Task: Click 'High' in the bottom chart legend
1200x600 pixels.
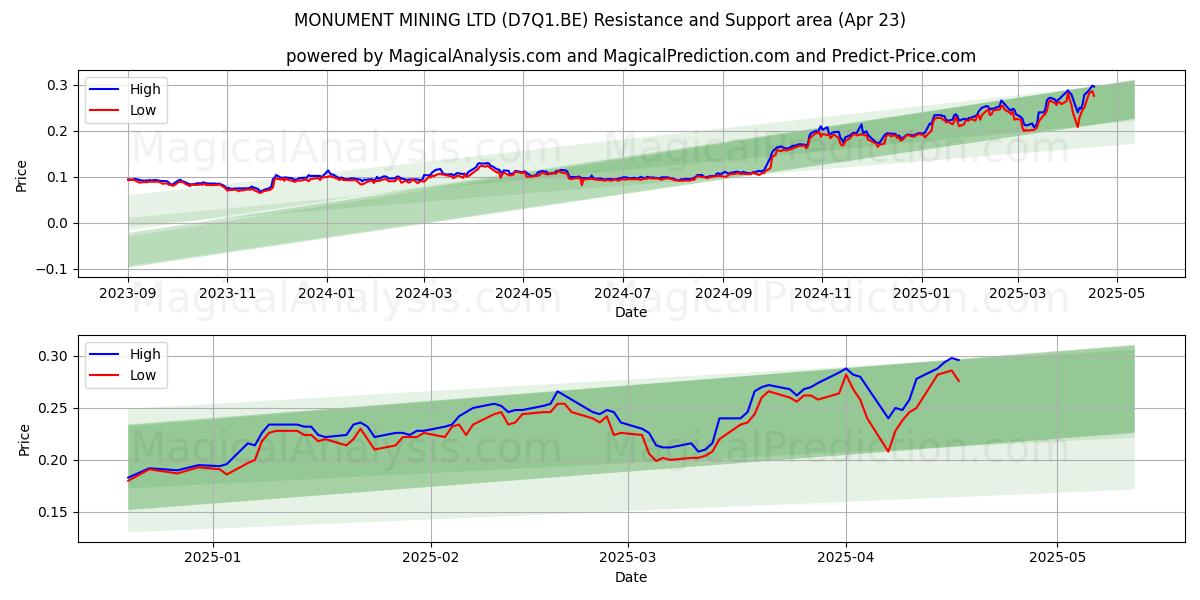Action: pyautogui.click(x=145, y=354)
